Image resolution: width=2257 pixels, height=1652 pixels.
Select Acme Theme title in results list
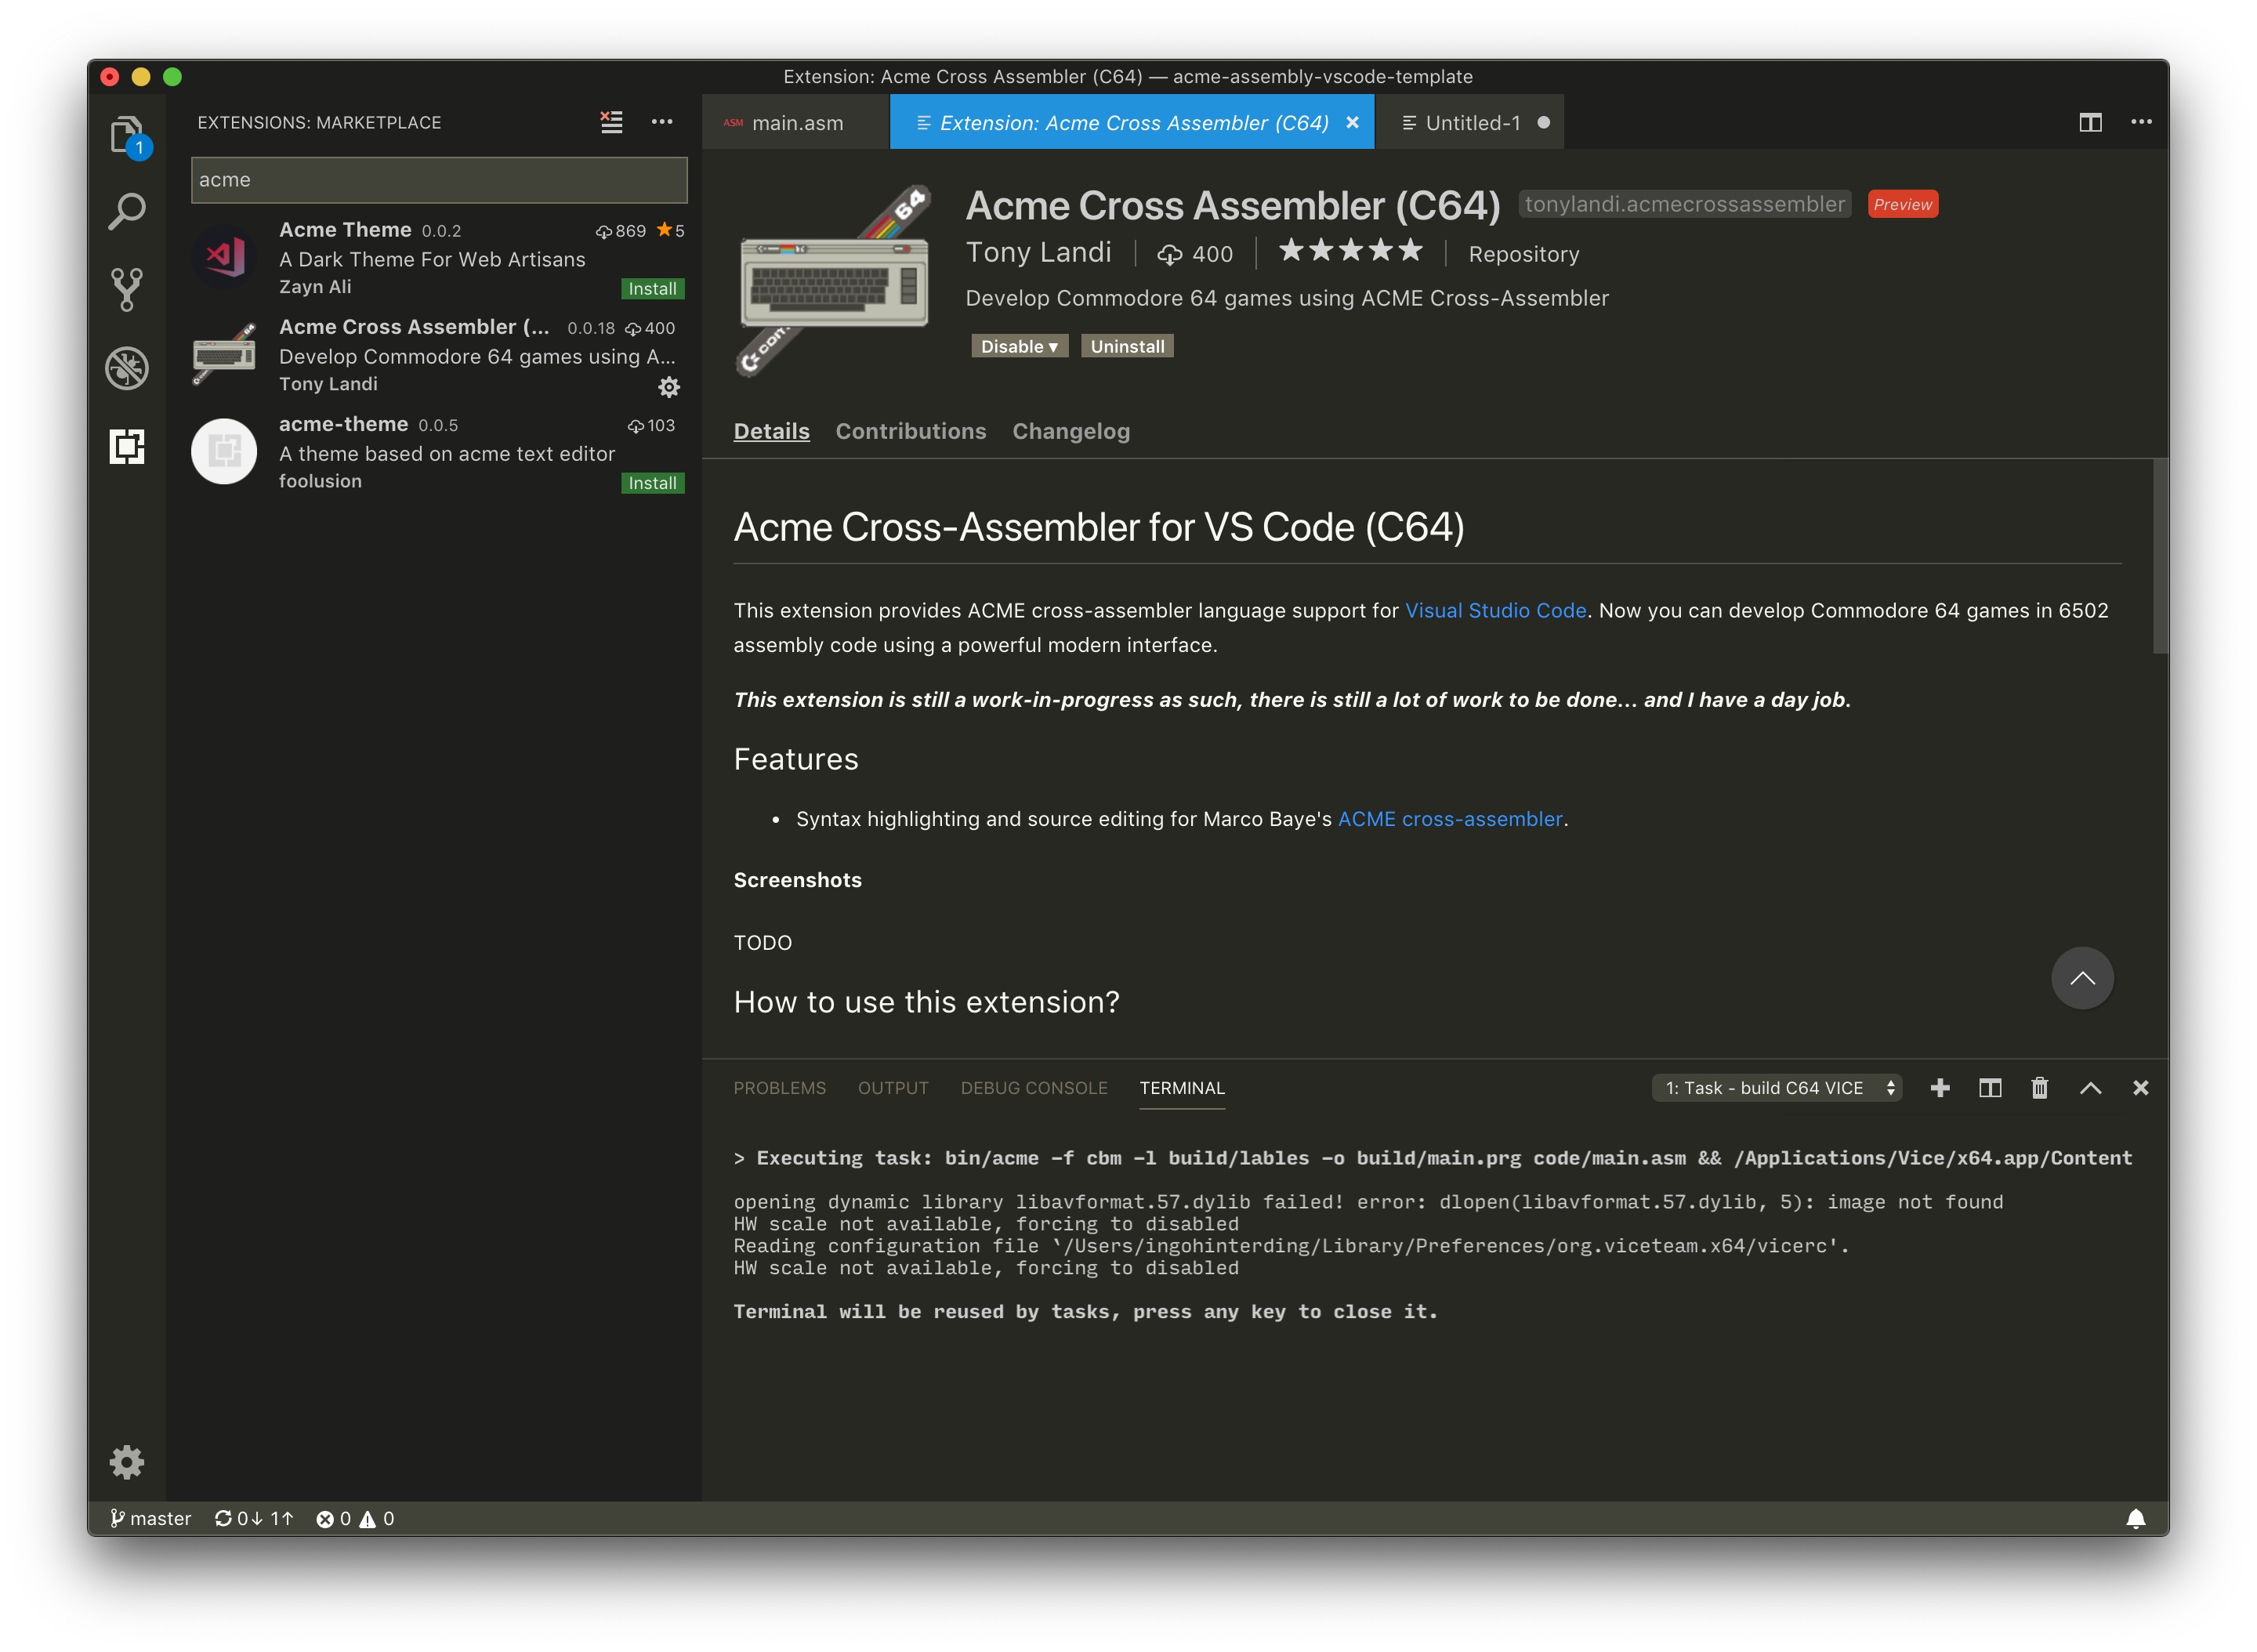point(345,230)
